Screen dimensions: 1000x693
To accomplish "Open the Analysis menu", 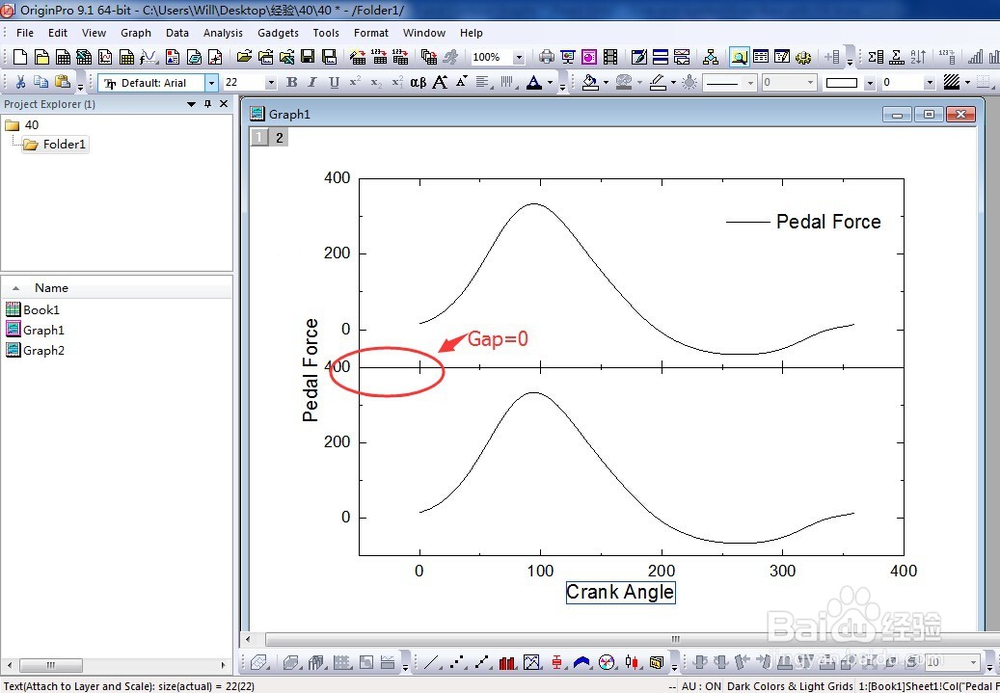I will point(223,33).
